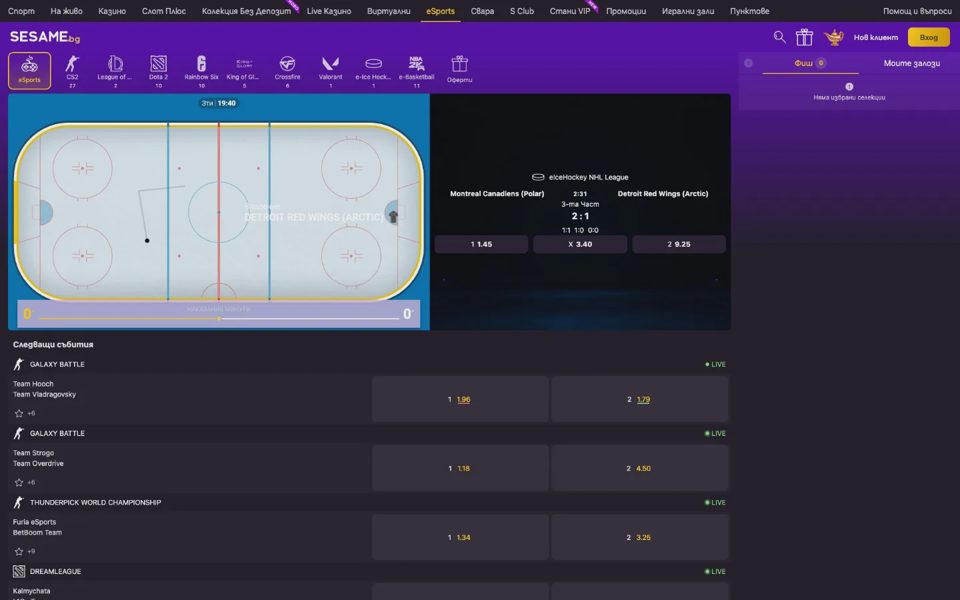Screen dimensions: 960x600
Task: Favorite the Team Hooch match with the star
Action: click(x=19, y=413)
